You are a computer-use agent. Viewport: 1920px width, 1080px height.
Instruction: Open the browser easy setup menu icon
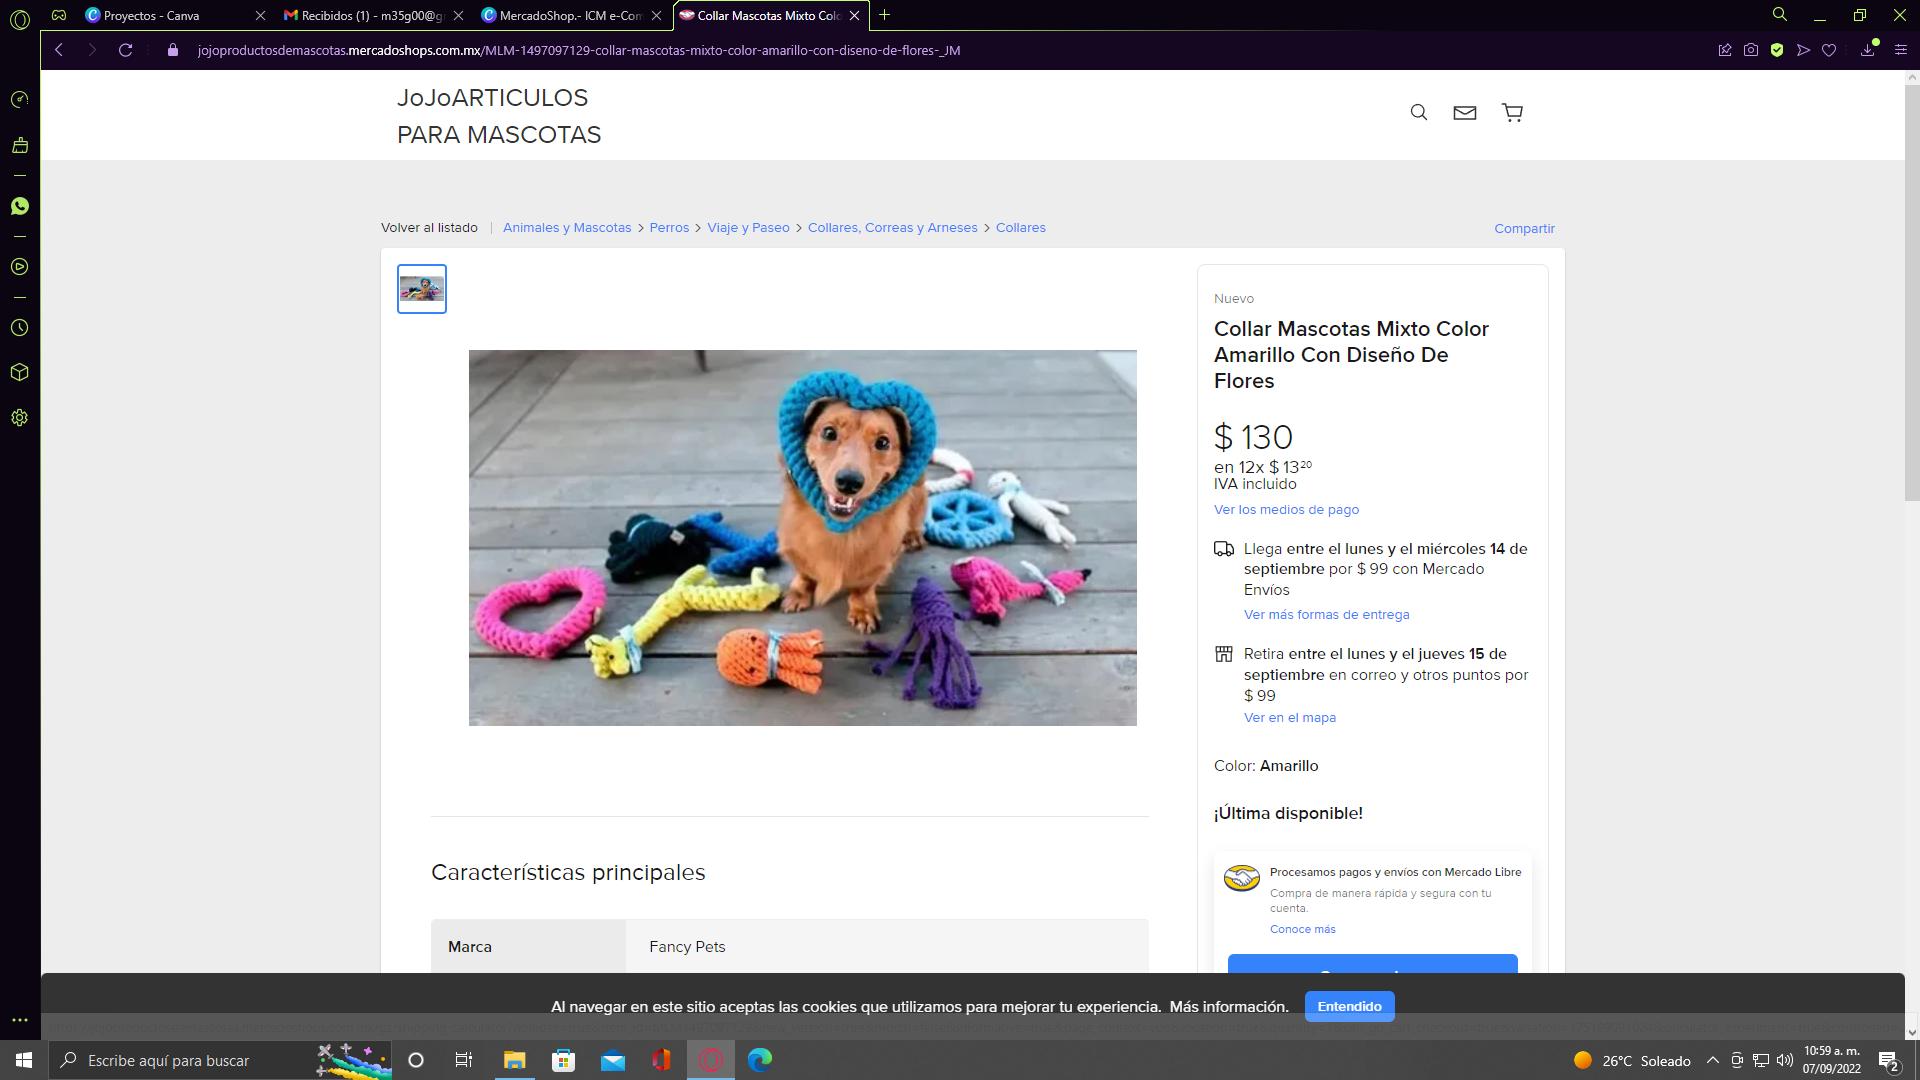pos(1901,50)
